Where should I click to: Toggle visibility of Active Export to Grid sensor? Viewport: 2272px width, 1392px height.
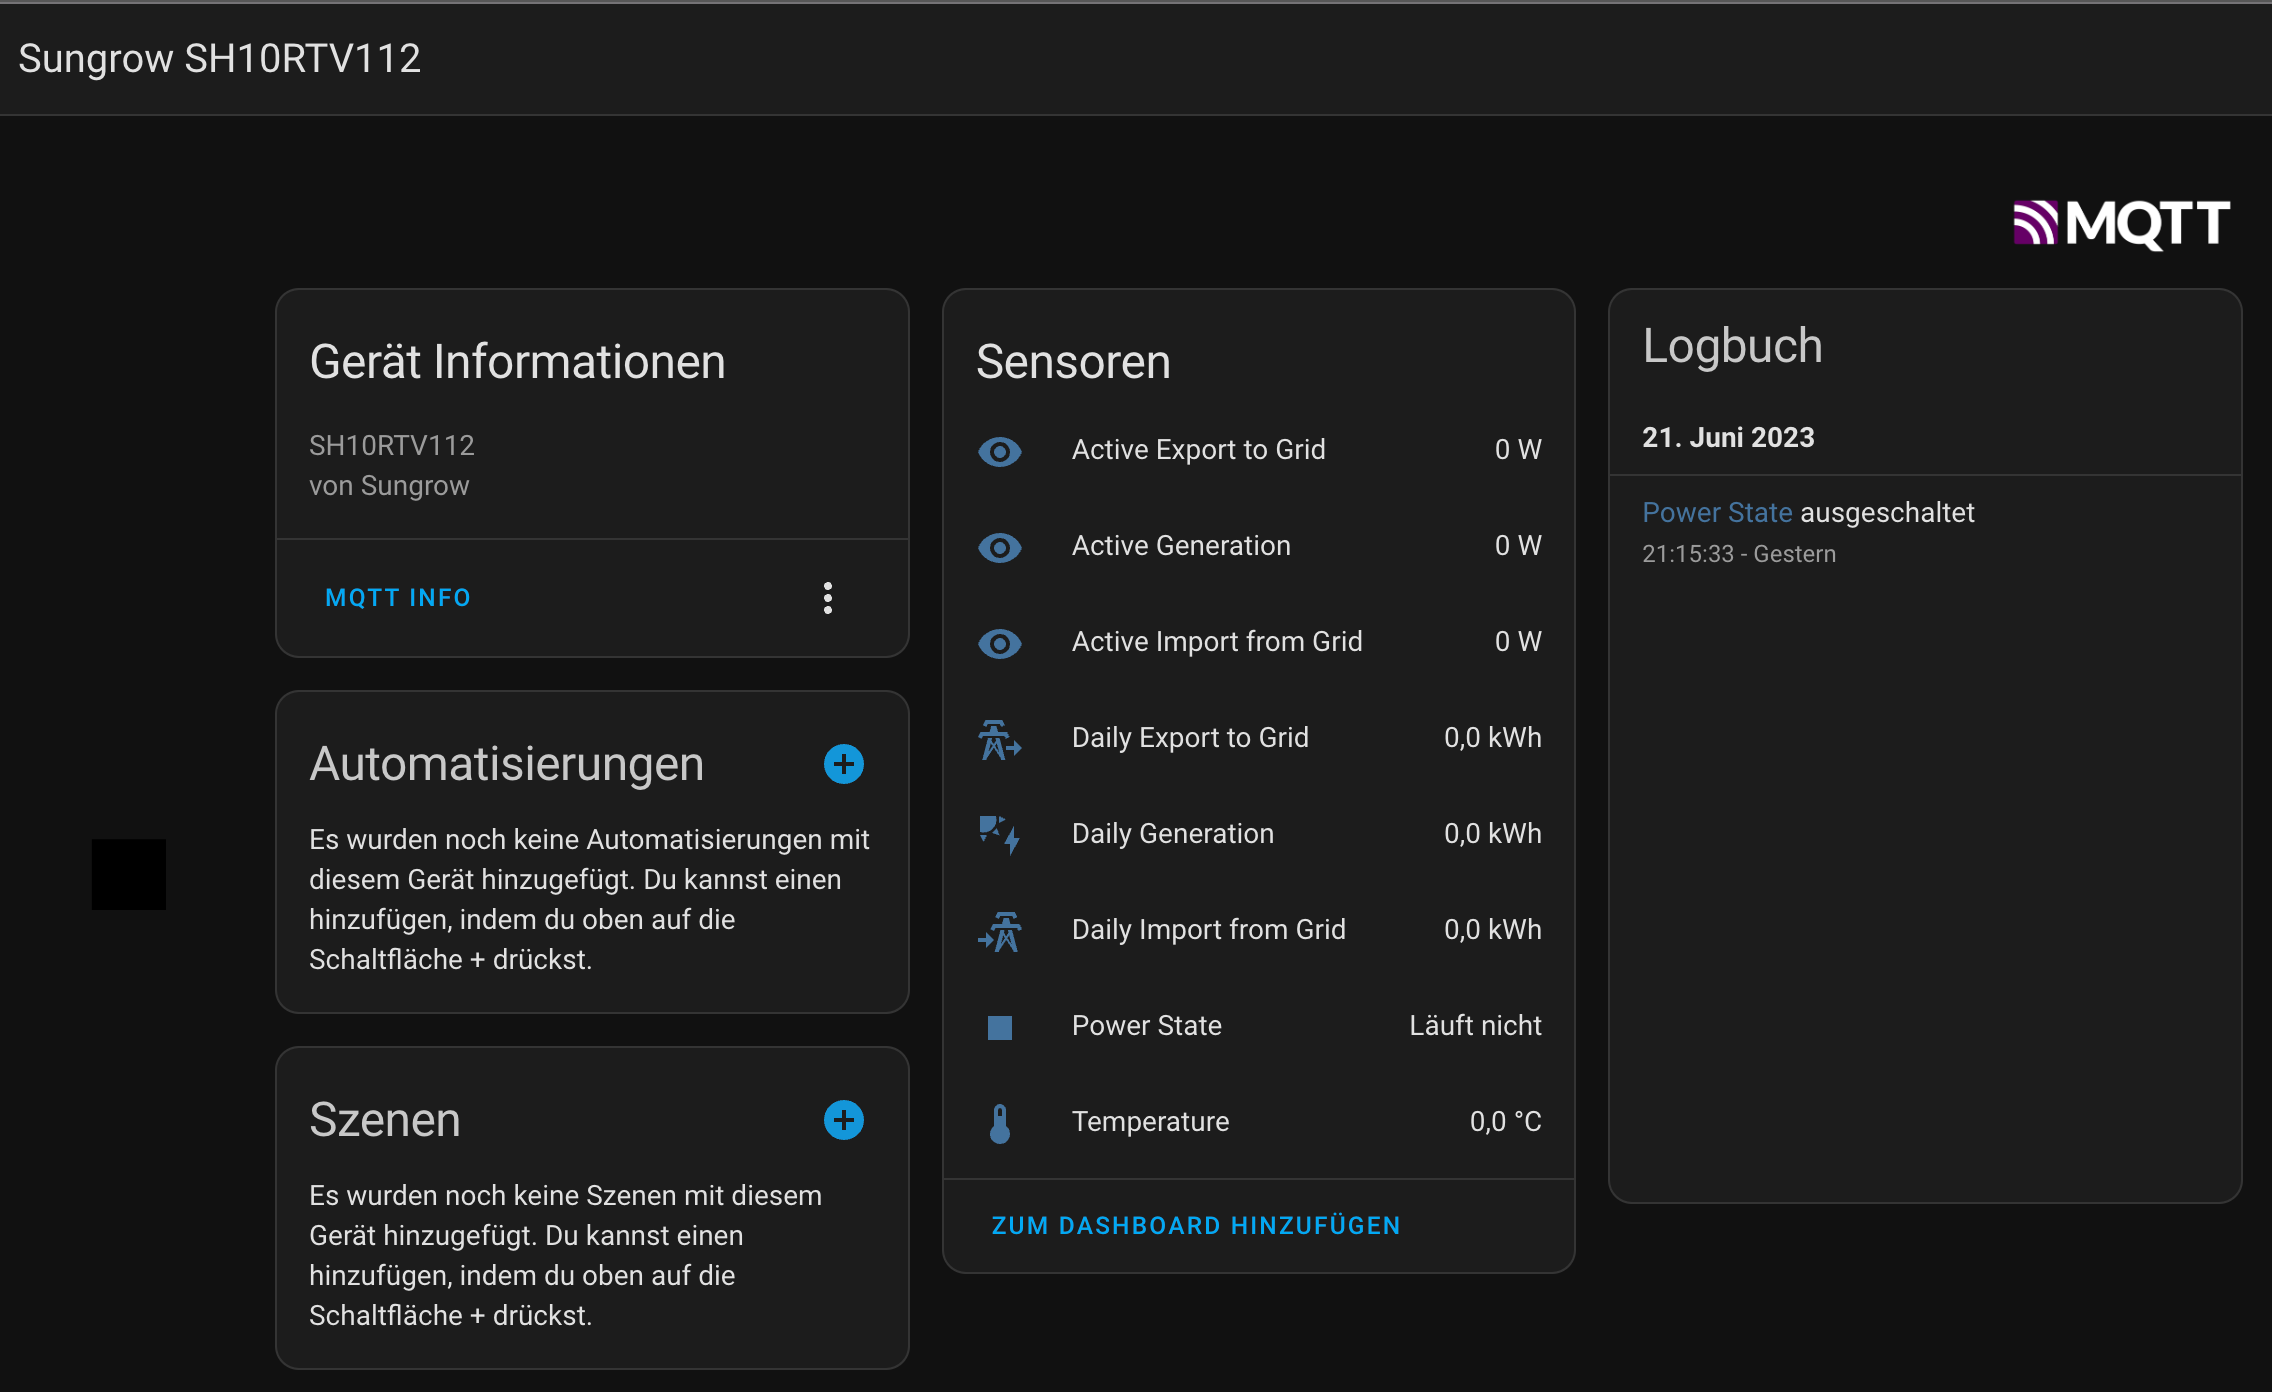1000,452
